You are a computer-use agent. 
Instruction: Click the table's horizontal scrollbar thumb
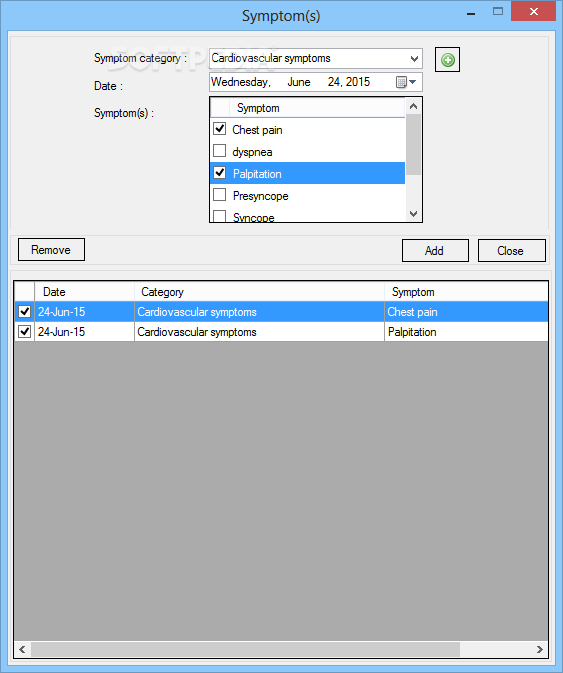tap(245, 649)
